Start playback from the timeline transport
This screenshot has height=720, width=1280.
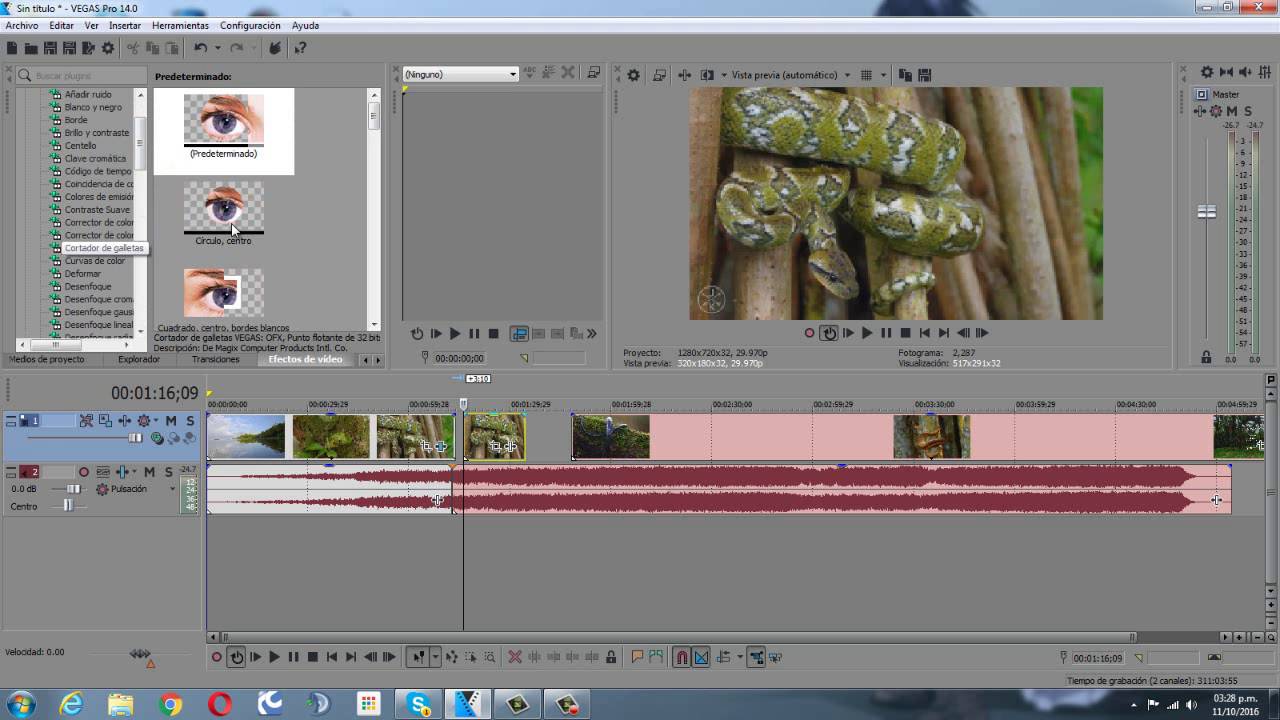click(274, 657)
